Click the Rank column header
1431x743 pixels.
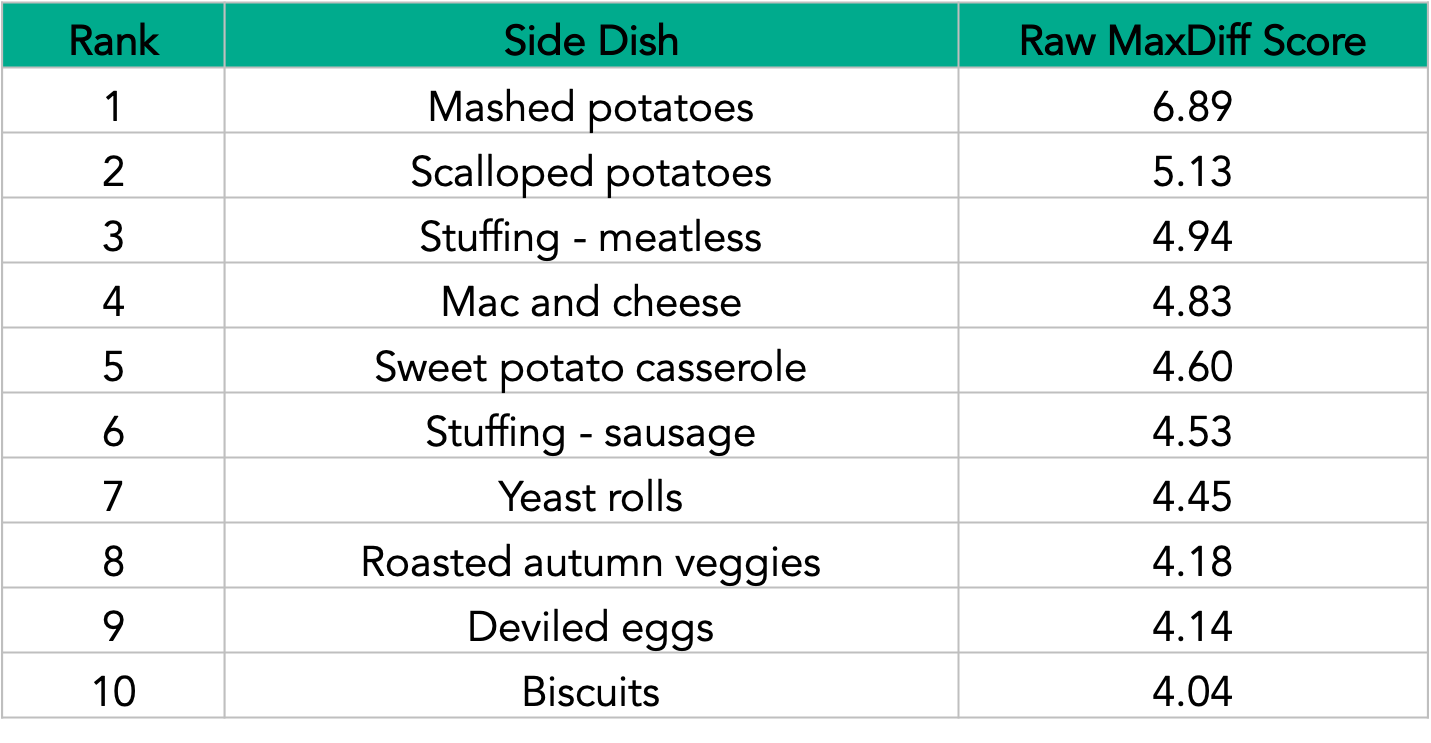(113, 41)
